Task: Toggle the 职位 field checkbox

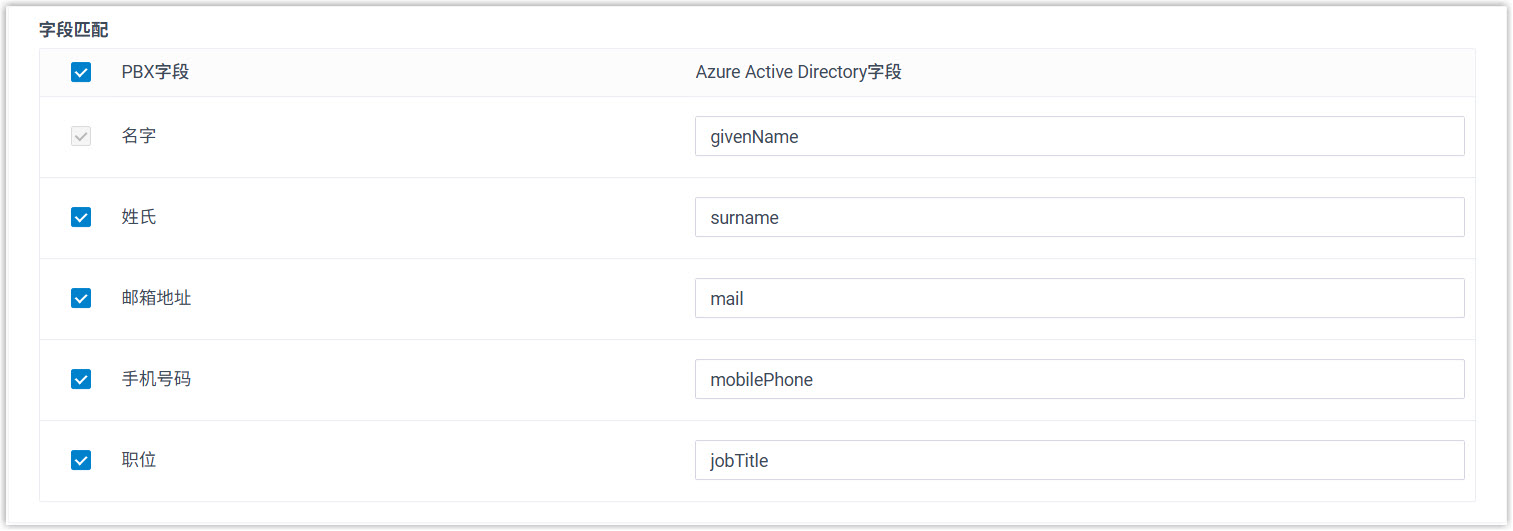Action: [x=81, y=460]
